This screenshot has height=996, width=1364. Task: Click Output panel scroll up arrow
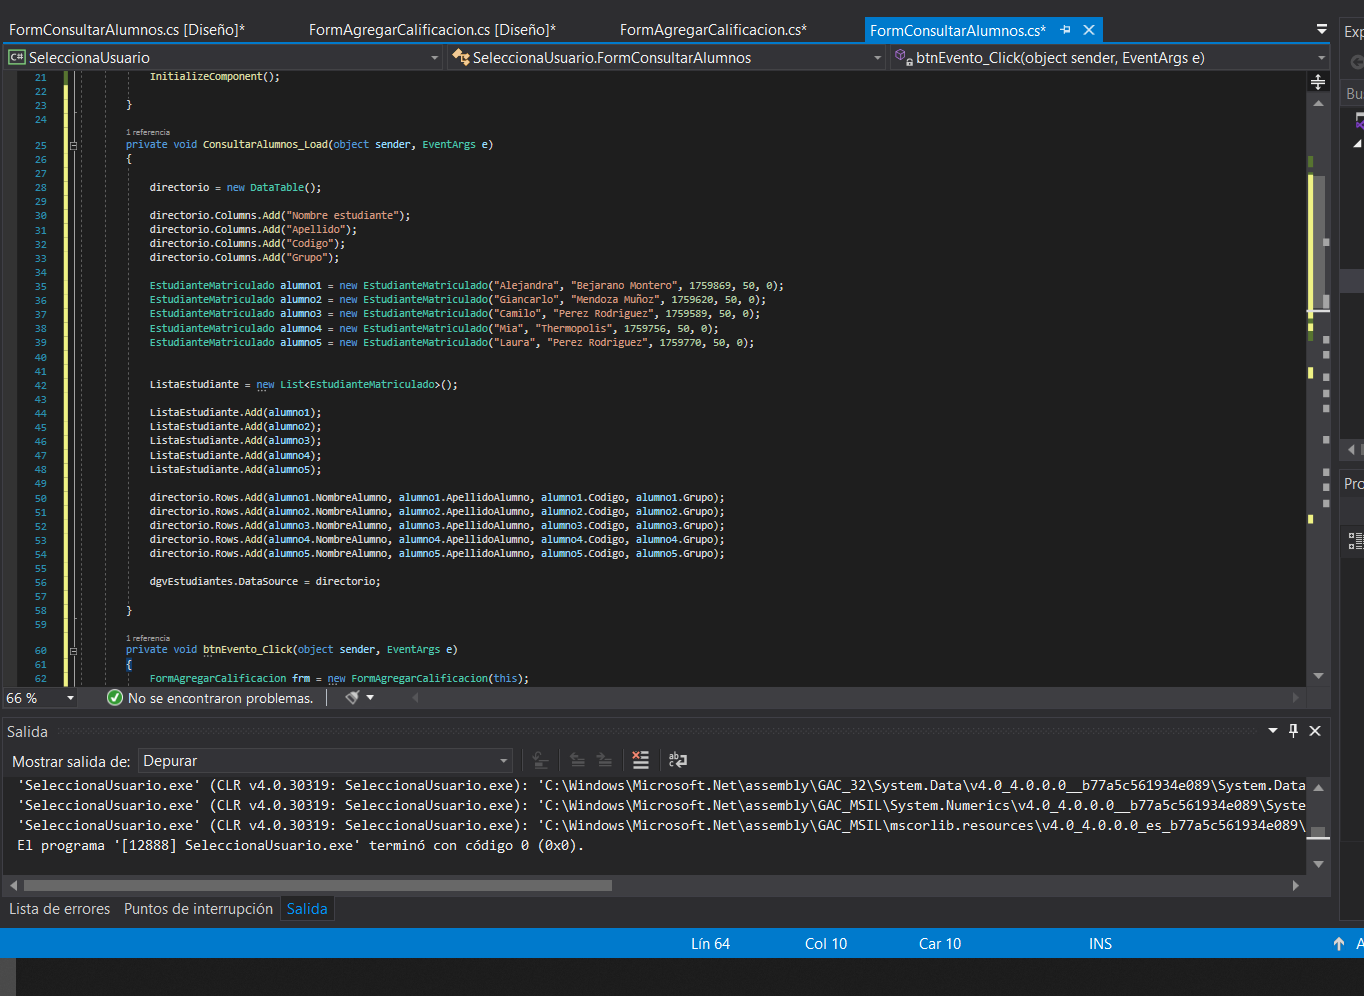click(1318, 788)
